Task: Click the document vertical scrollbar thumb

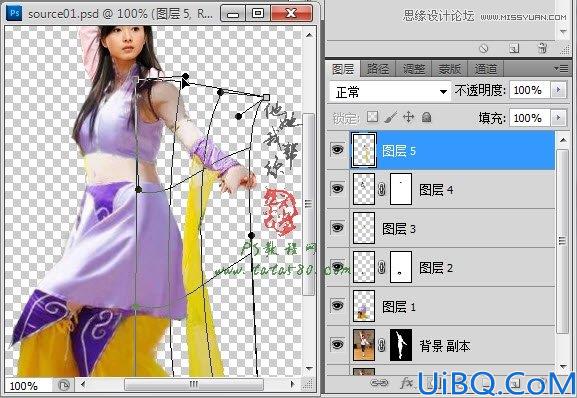Action: pos(308,203)
